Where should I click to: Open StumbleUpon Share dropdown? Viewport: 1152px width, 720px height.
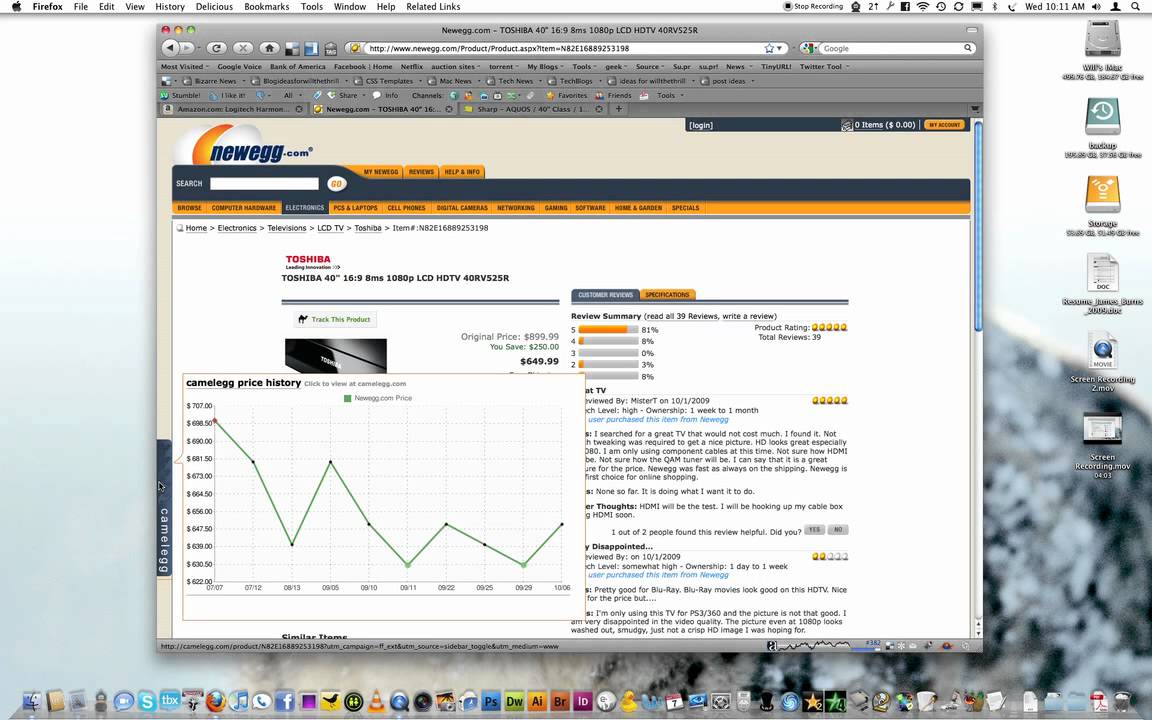[347, 96]
